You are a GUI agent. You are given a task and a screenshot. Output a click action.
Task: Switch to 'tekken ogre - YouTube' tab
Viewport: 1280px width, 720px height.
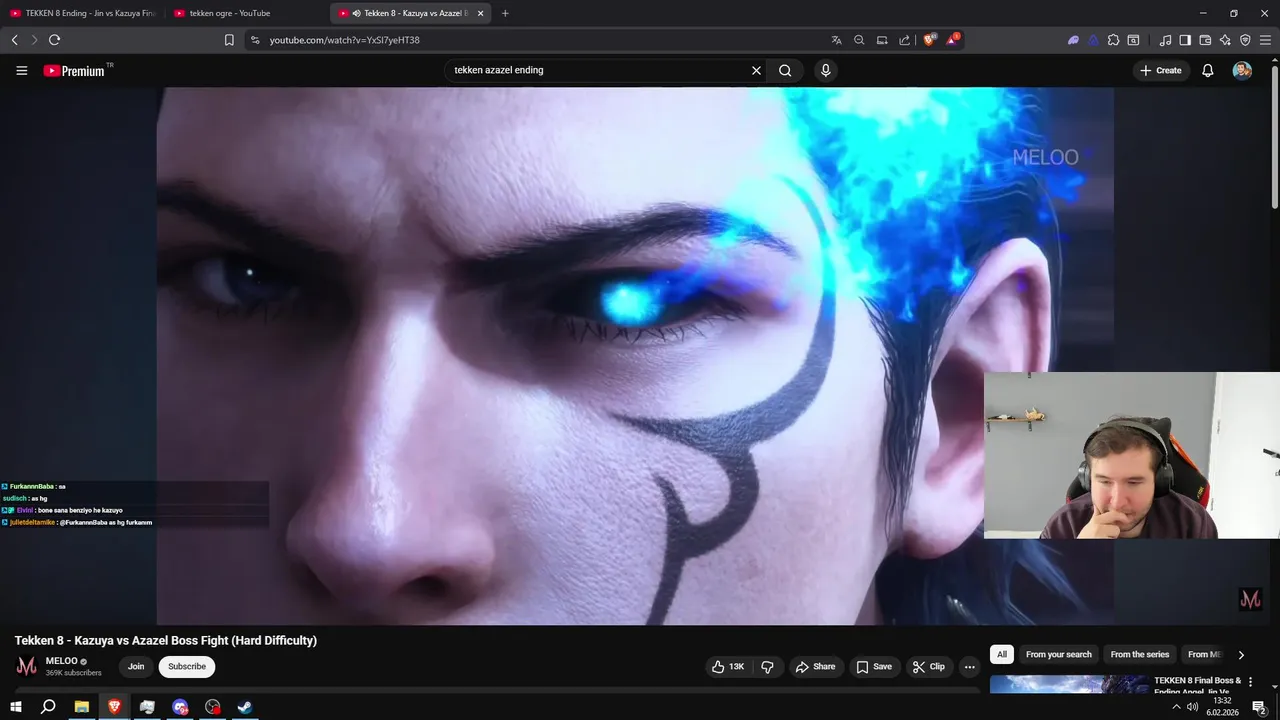click(x=247, y=13)
